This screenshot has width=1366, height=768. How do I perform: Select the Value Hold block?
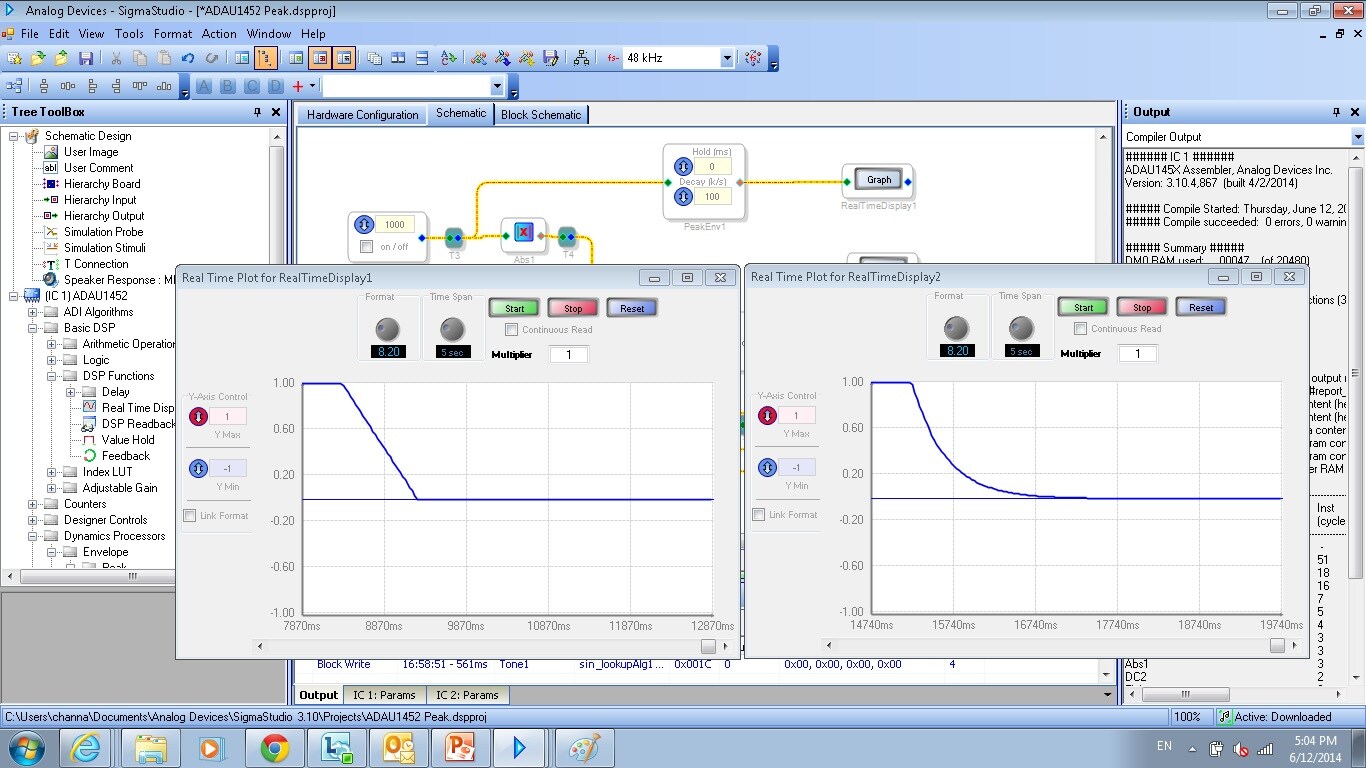pyautogui.click(x=127, y=440)
